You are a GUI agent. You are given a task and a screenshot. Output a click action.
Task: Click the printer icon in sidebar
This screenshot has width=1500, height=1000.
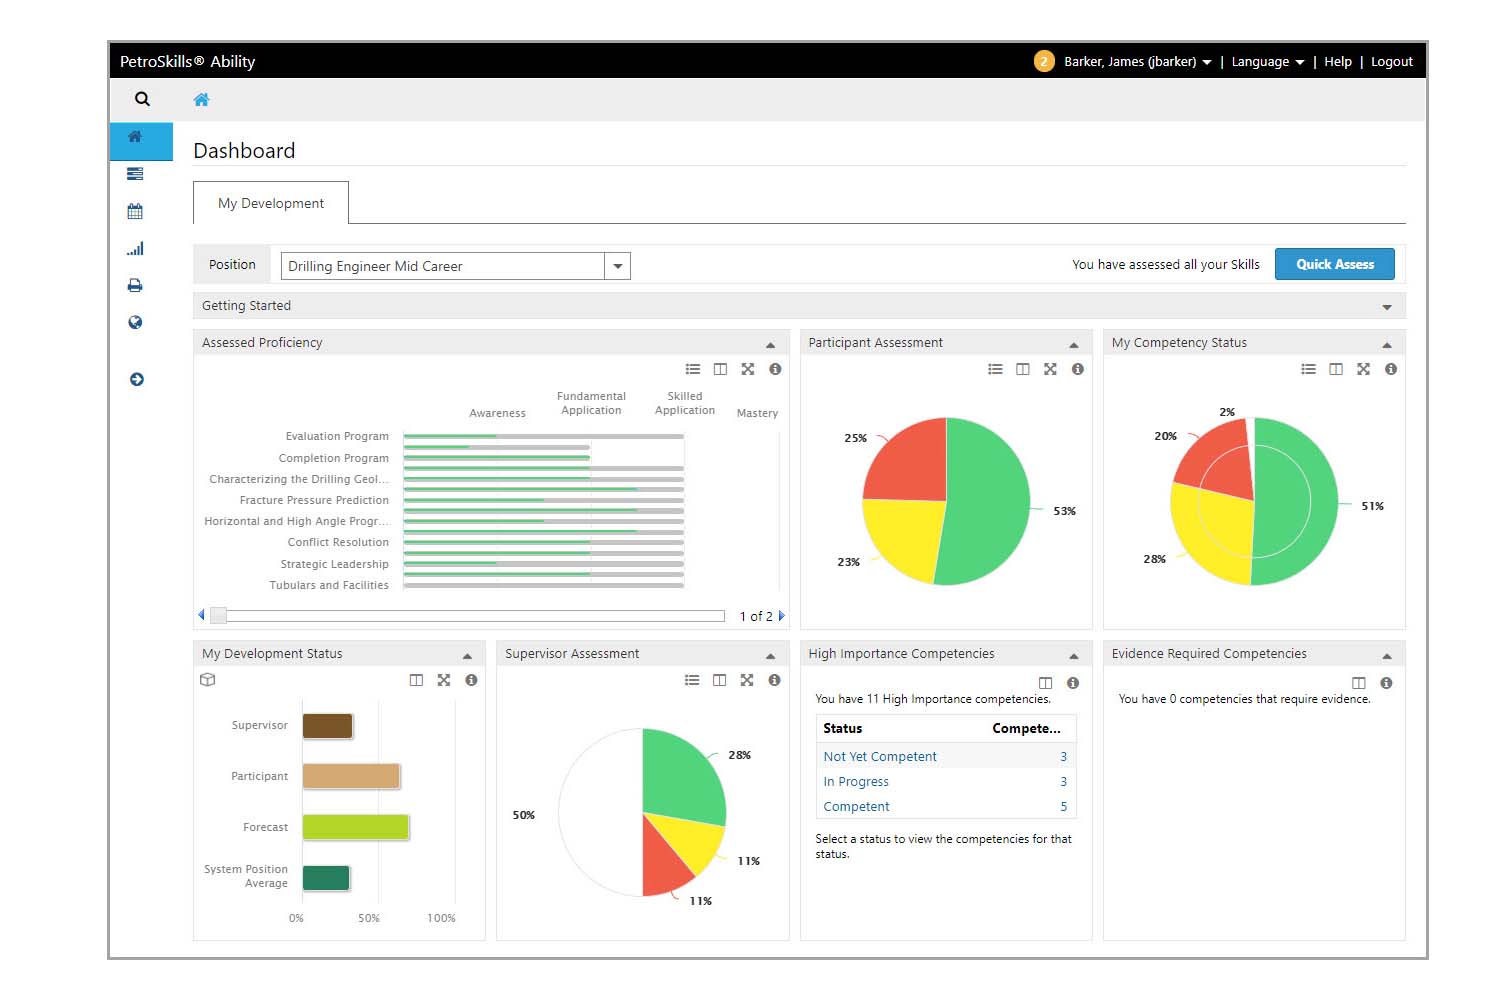[135, 286]
